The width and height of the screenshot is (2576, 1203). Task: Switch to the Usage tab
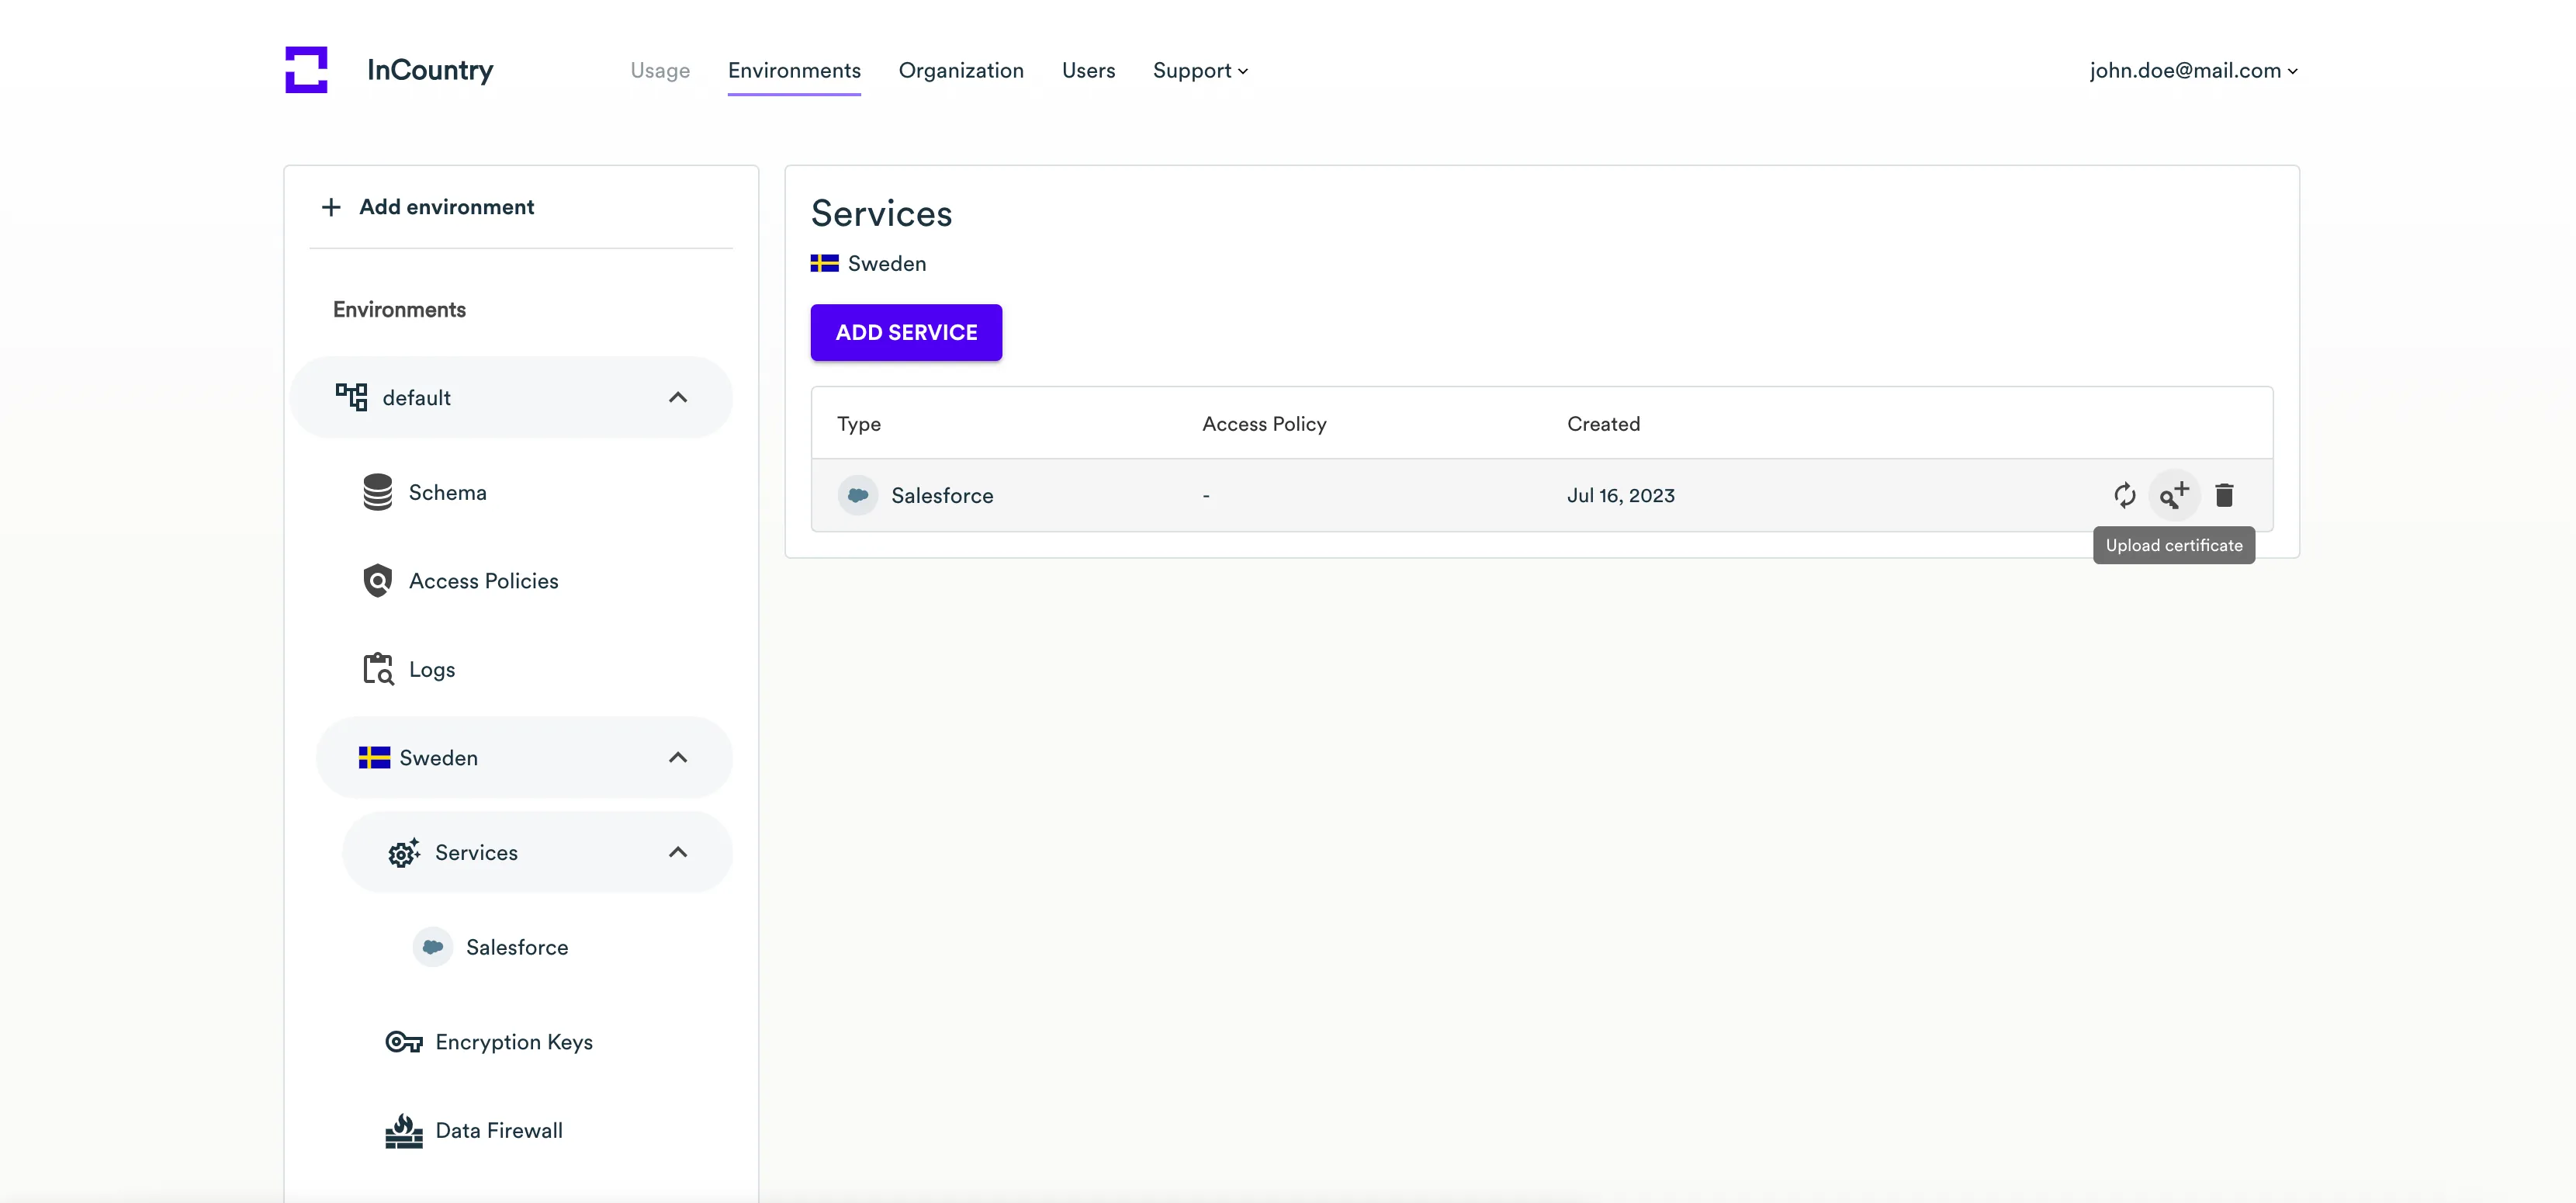pyautogui.click(x=659, y=71)
